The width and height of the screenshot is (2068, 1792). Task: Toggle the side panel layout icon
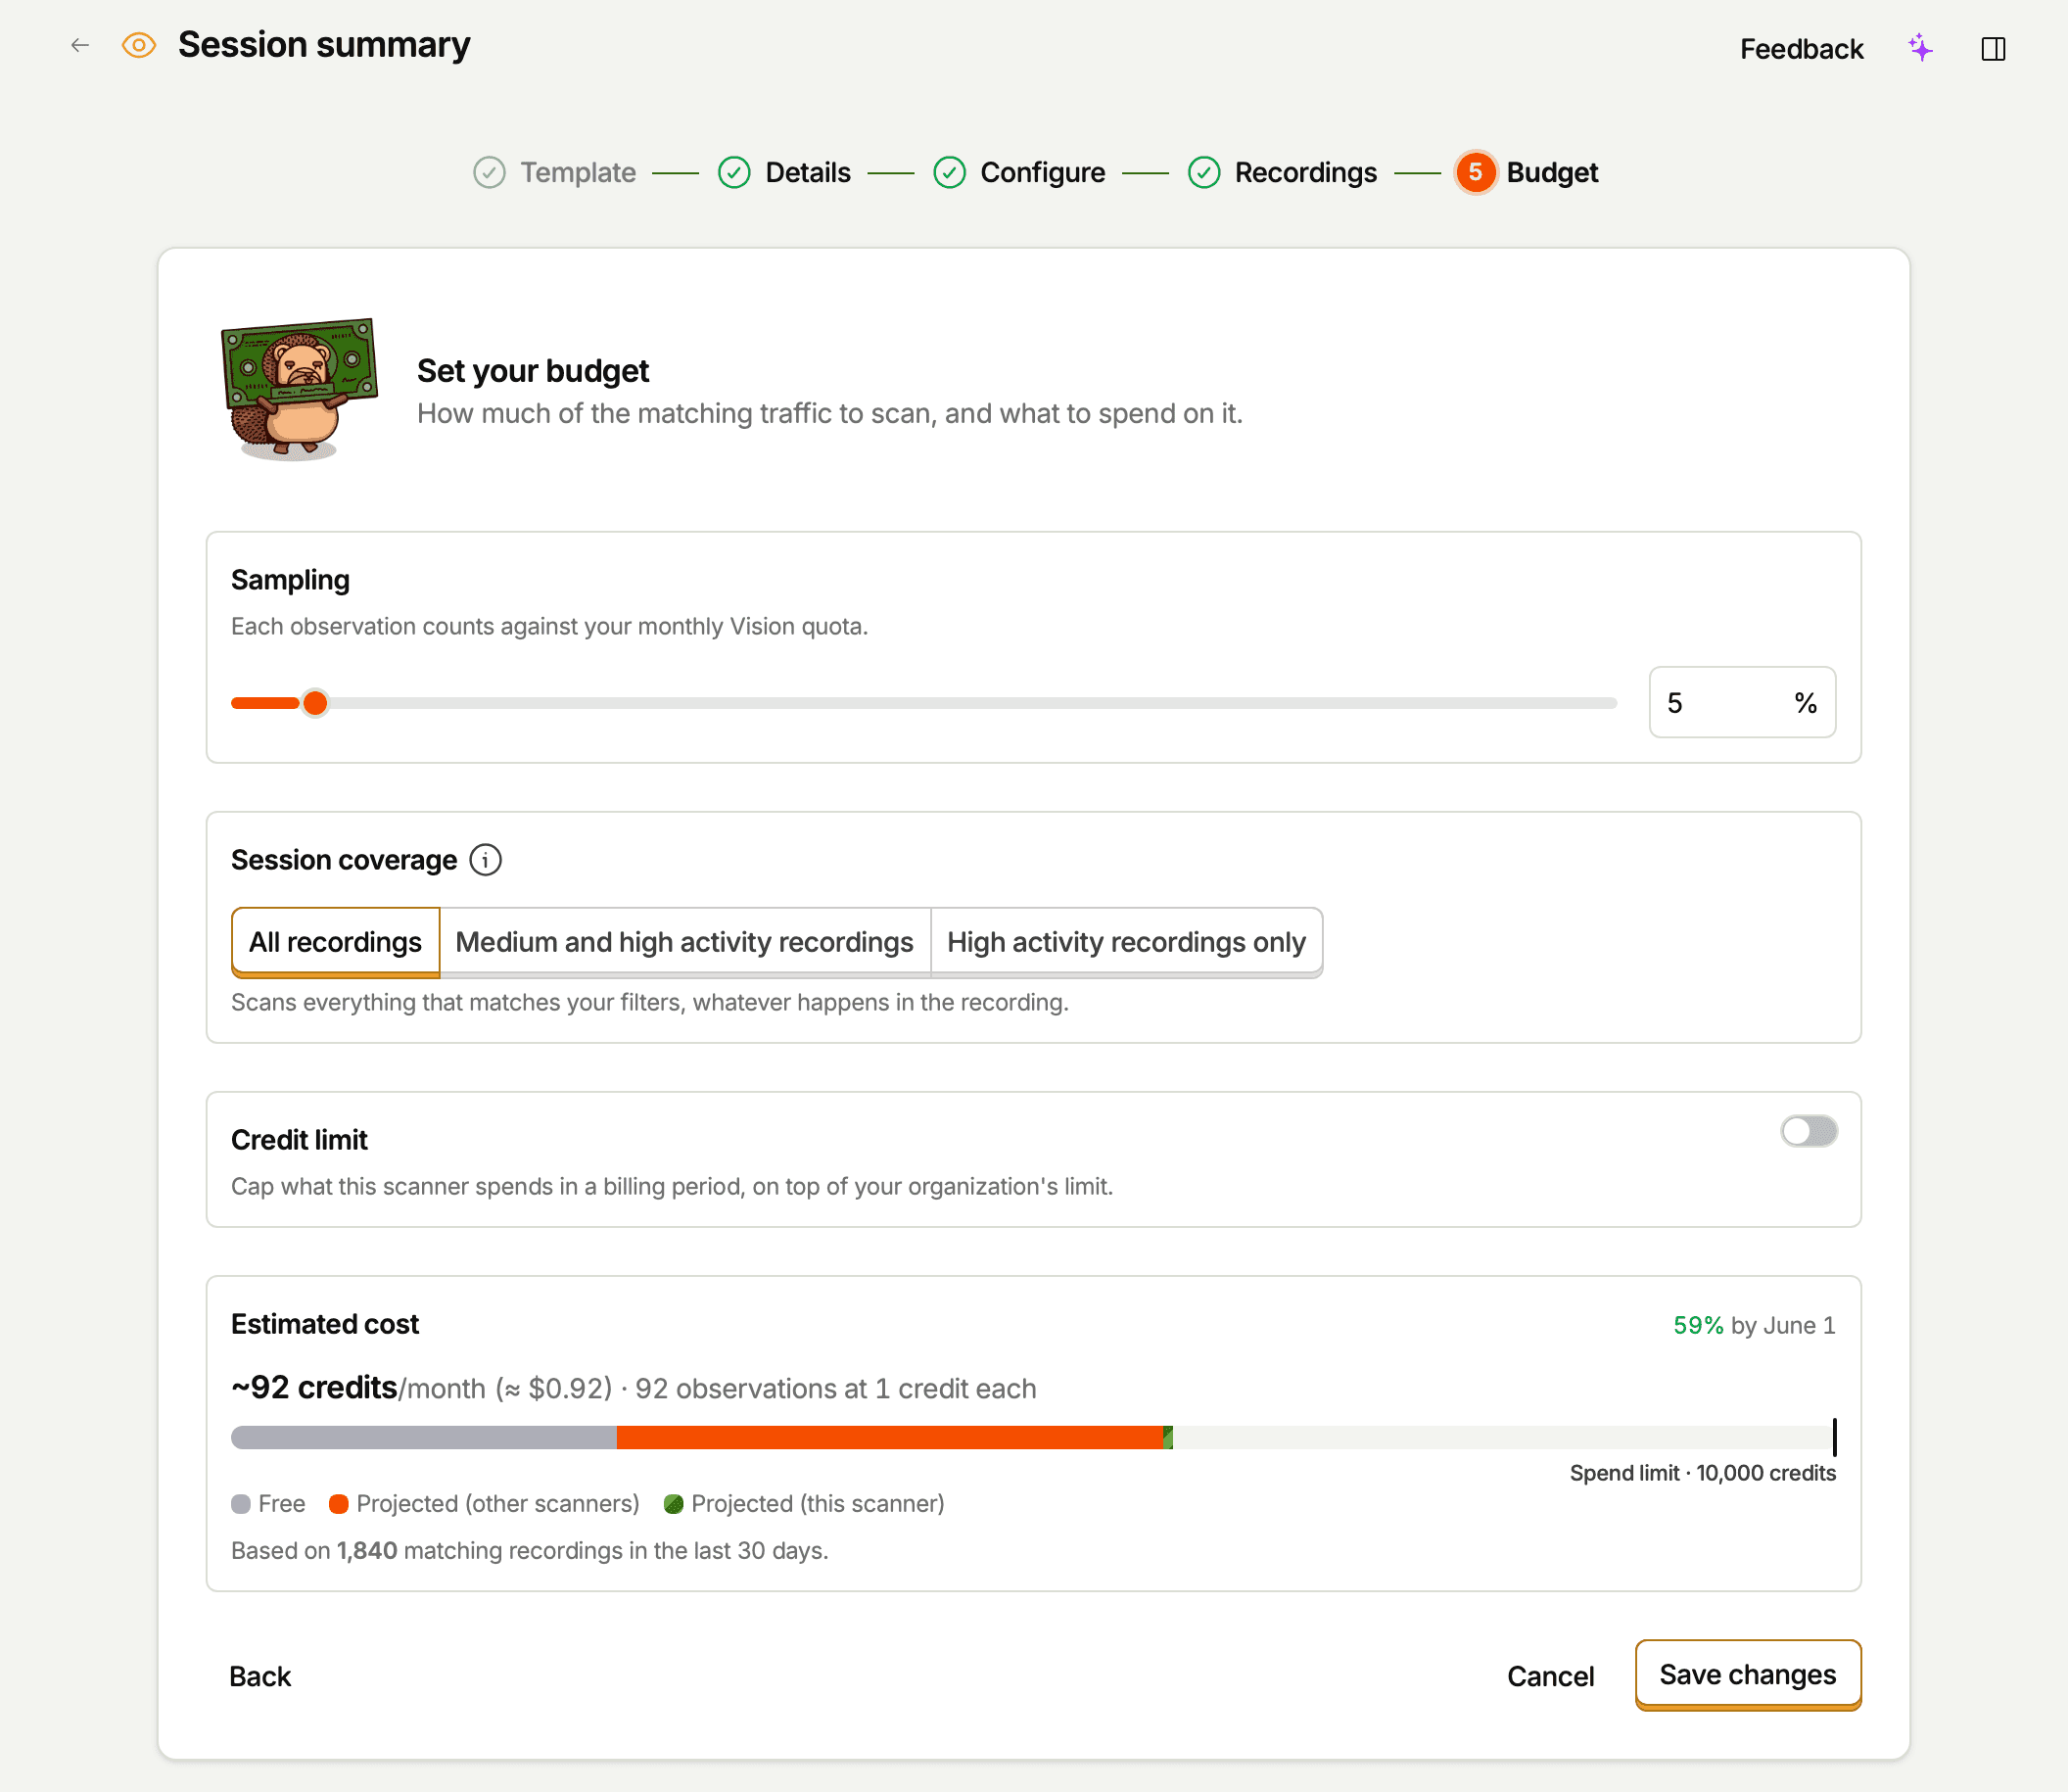pos(1993,48)
